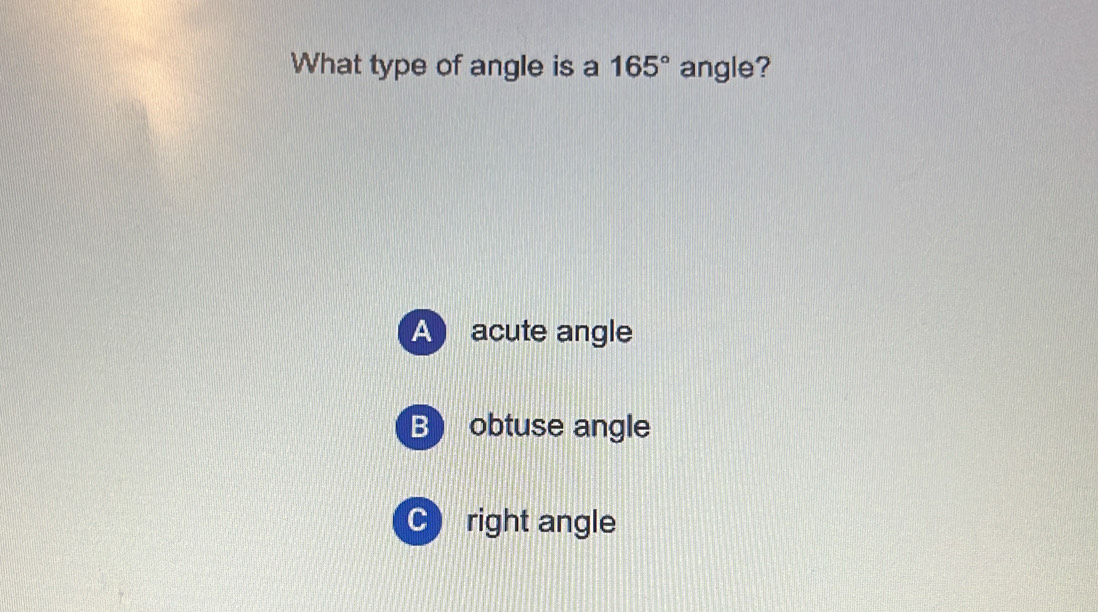
Task: Select the blue A answer badge
Action: 423,333
